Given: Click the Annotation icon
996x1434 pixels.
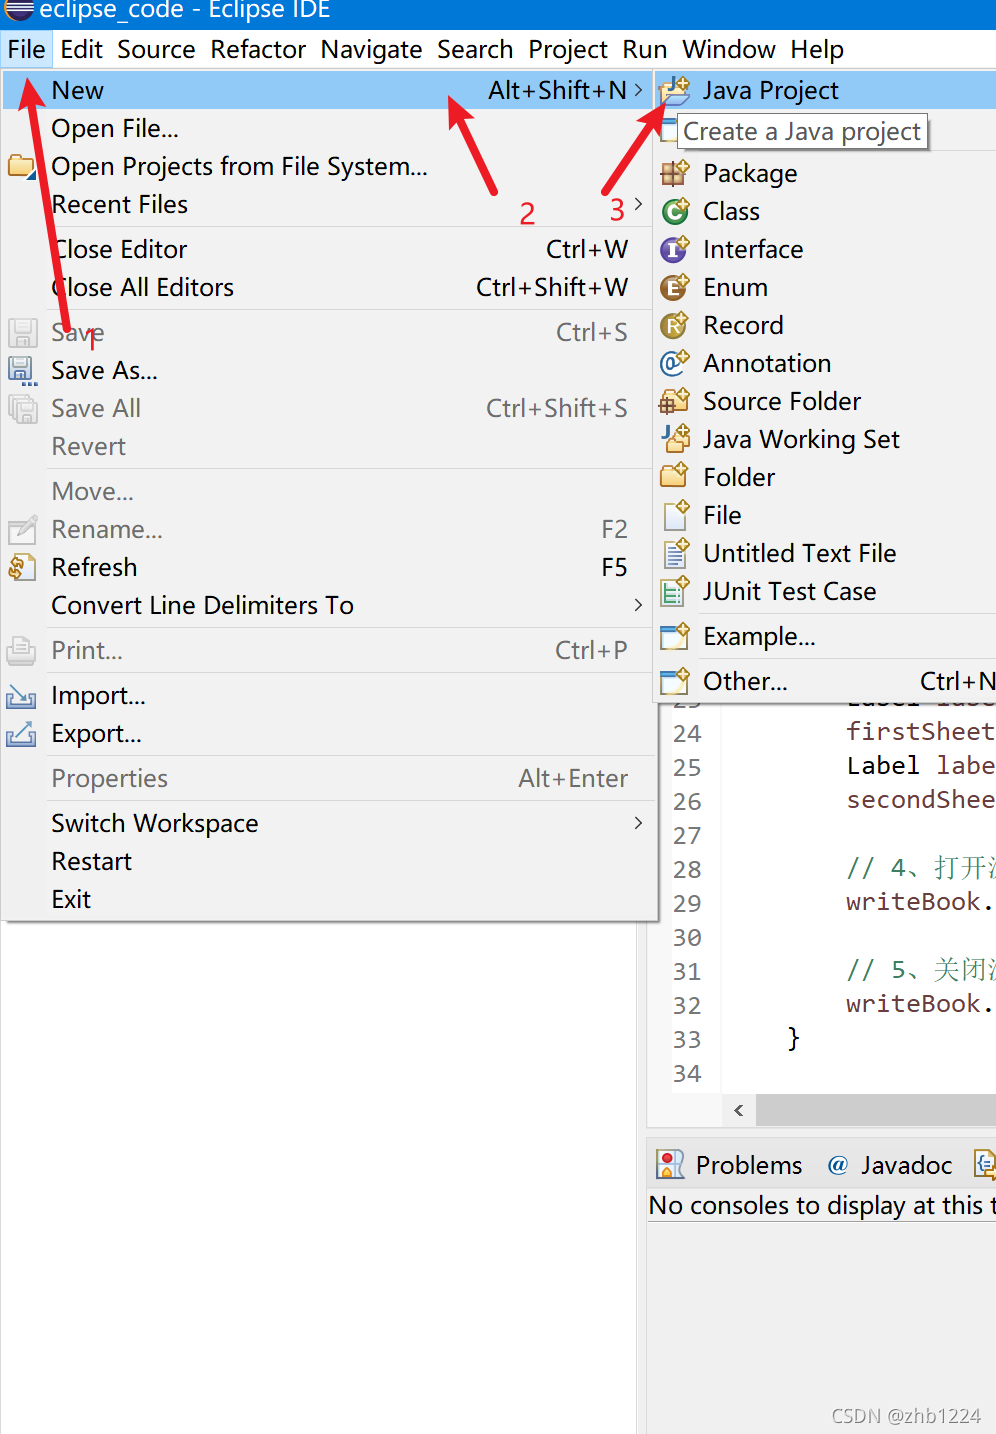Looking at the screenshot, I should coord(675,363).
